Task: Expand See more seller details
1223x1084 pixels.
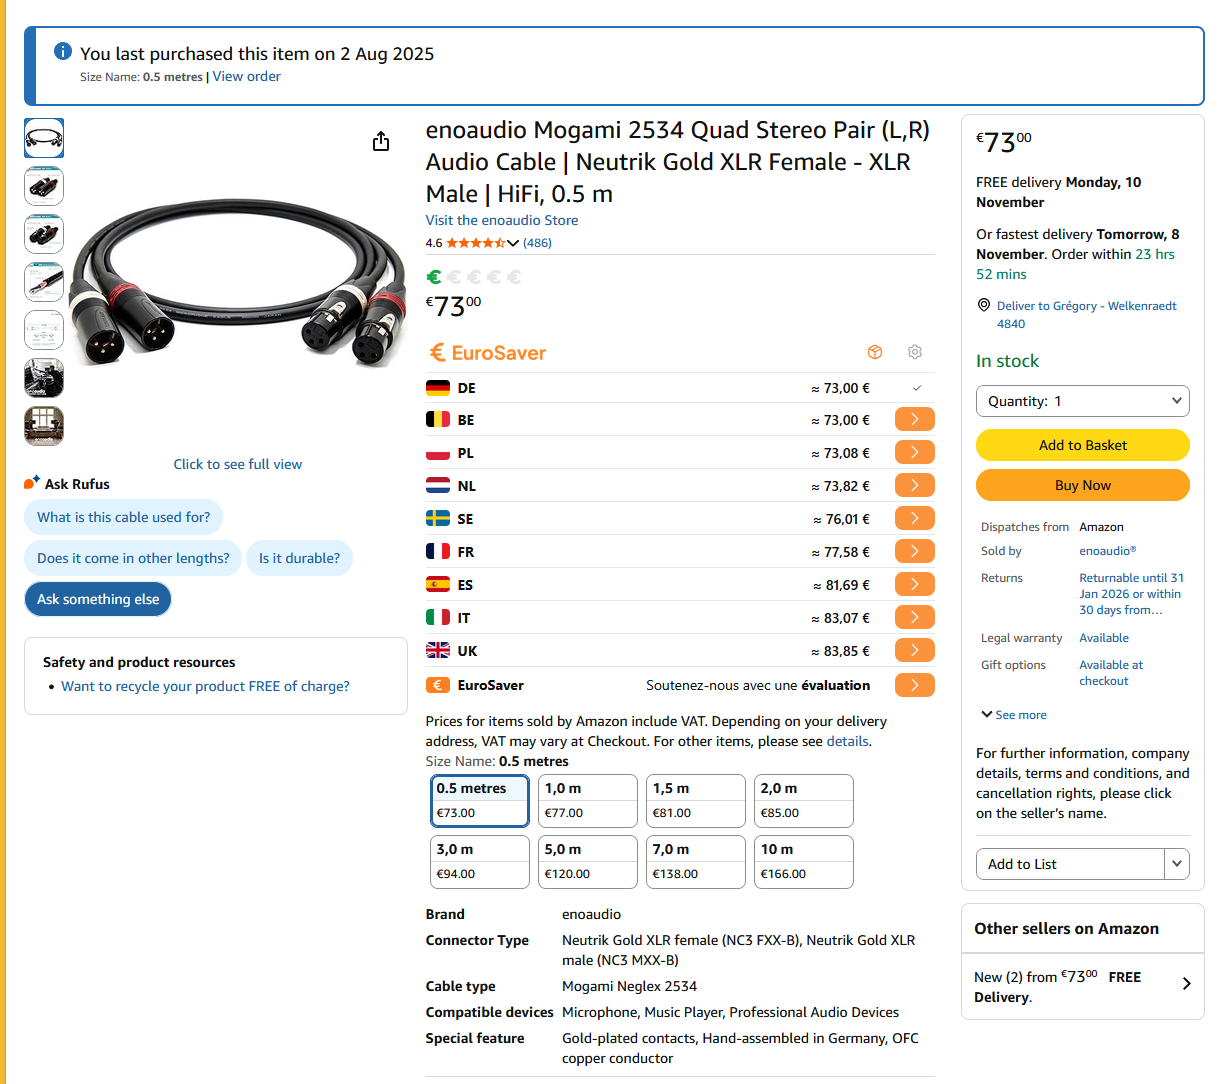Action: (1014, 715)
